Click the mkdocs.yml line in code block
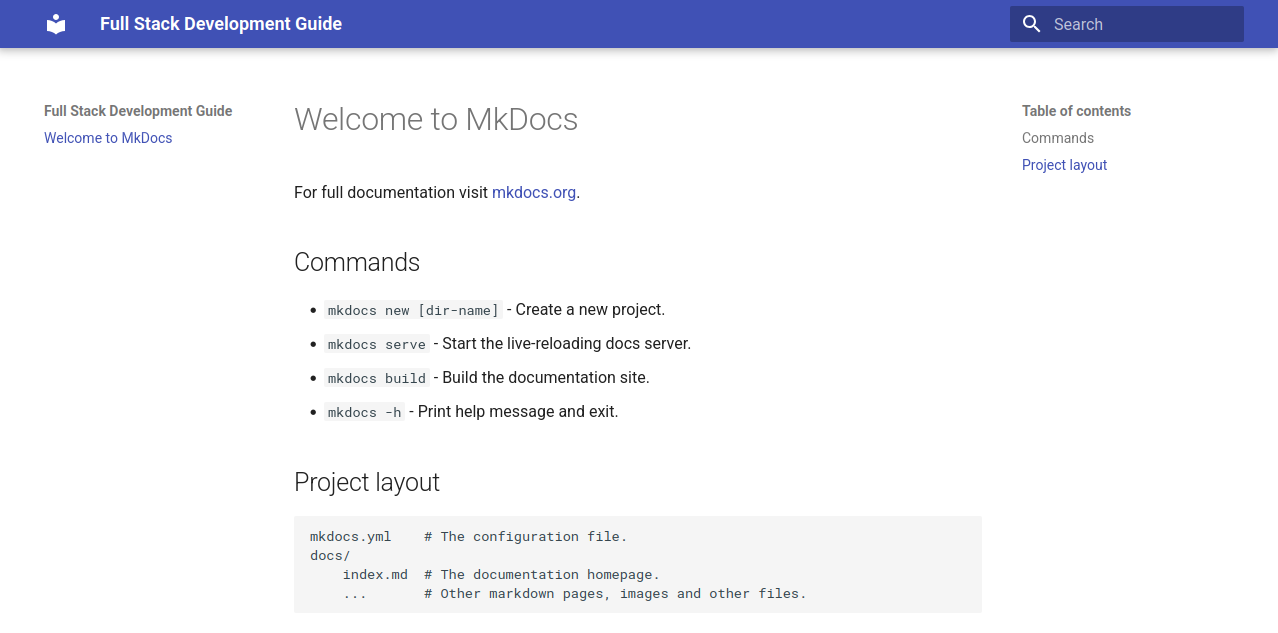Image resolution: width=1278 pixels, height=633 pixels. pyautogui.click(x=469, y=537)
